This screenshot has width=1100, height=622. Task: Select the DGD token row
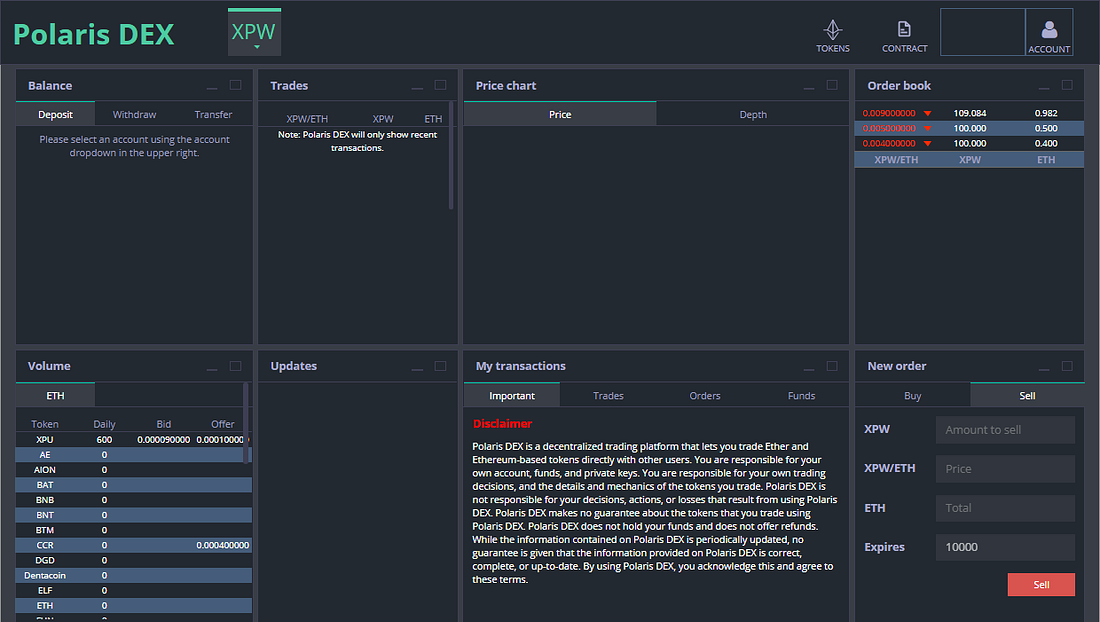pos(133,560)
